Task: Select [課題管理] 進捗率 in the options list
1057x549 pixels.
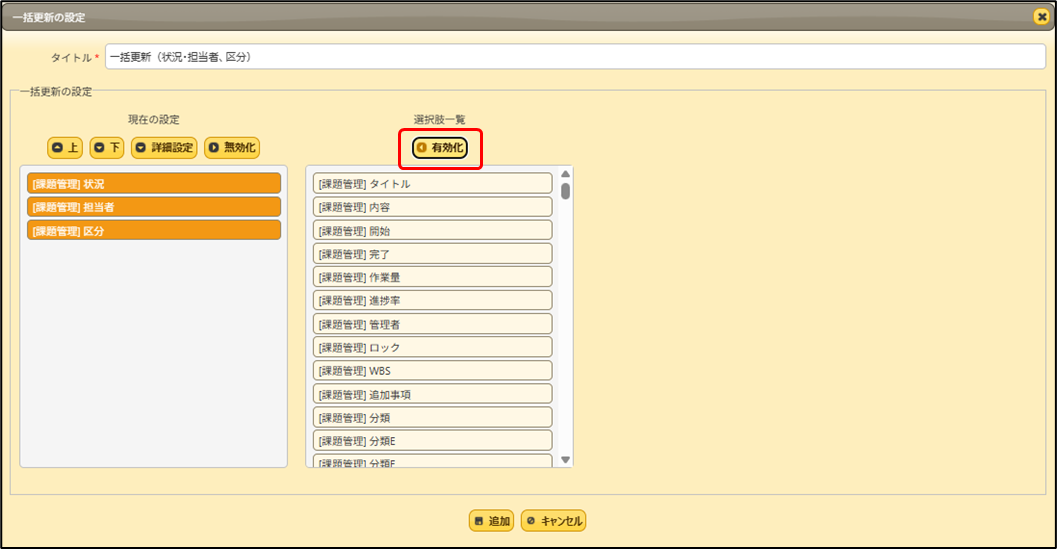Action: [x=432, y=301]
